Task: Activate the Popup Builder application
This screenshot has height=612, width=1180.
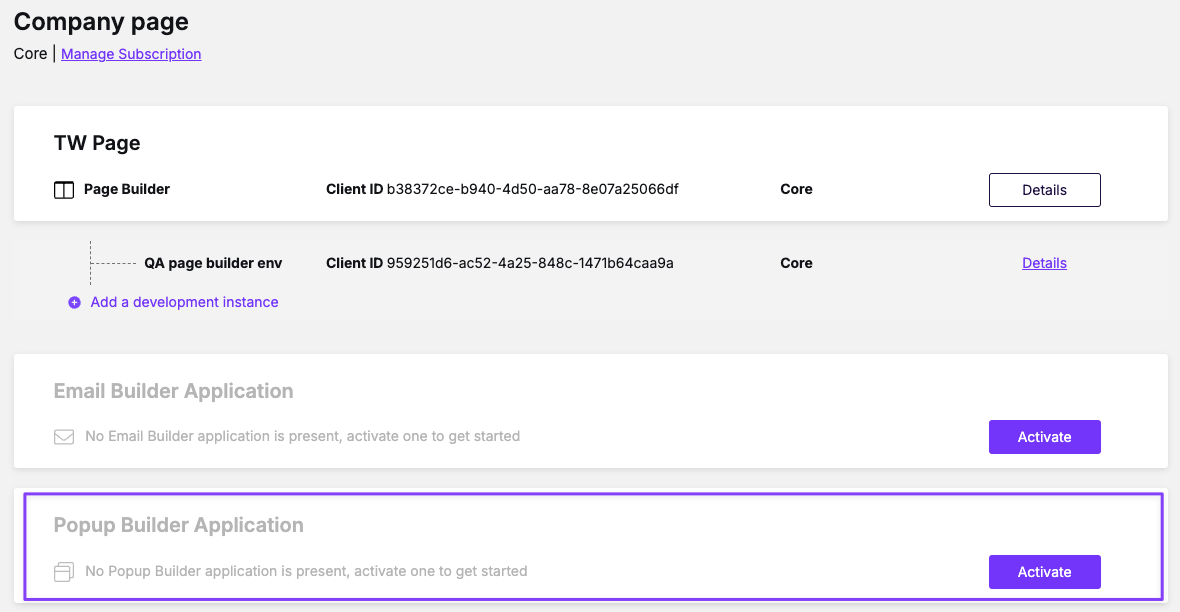Action: pyautogui.click(x=1045, y=571)
